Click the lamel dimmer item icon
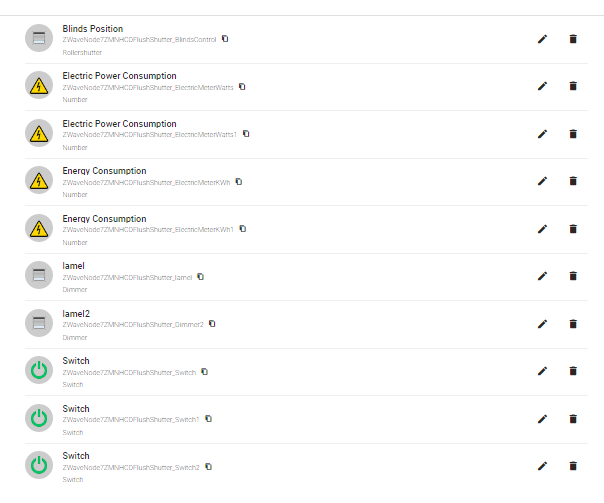This screenshot has height=503, width=604. coord(39,276)
